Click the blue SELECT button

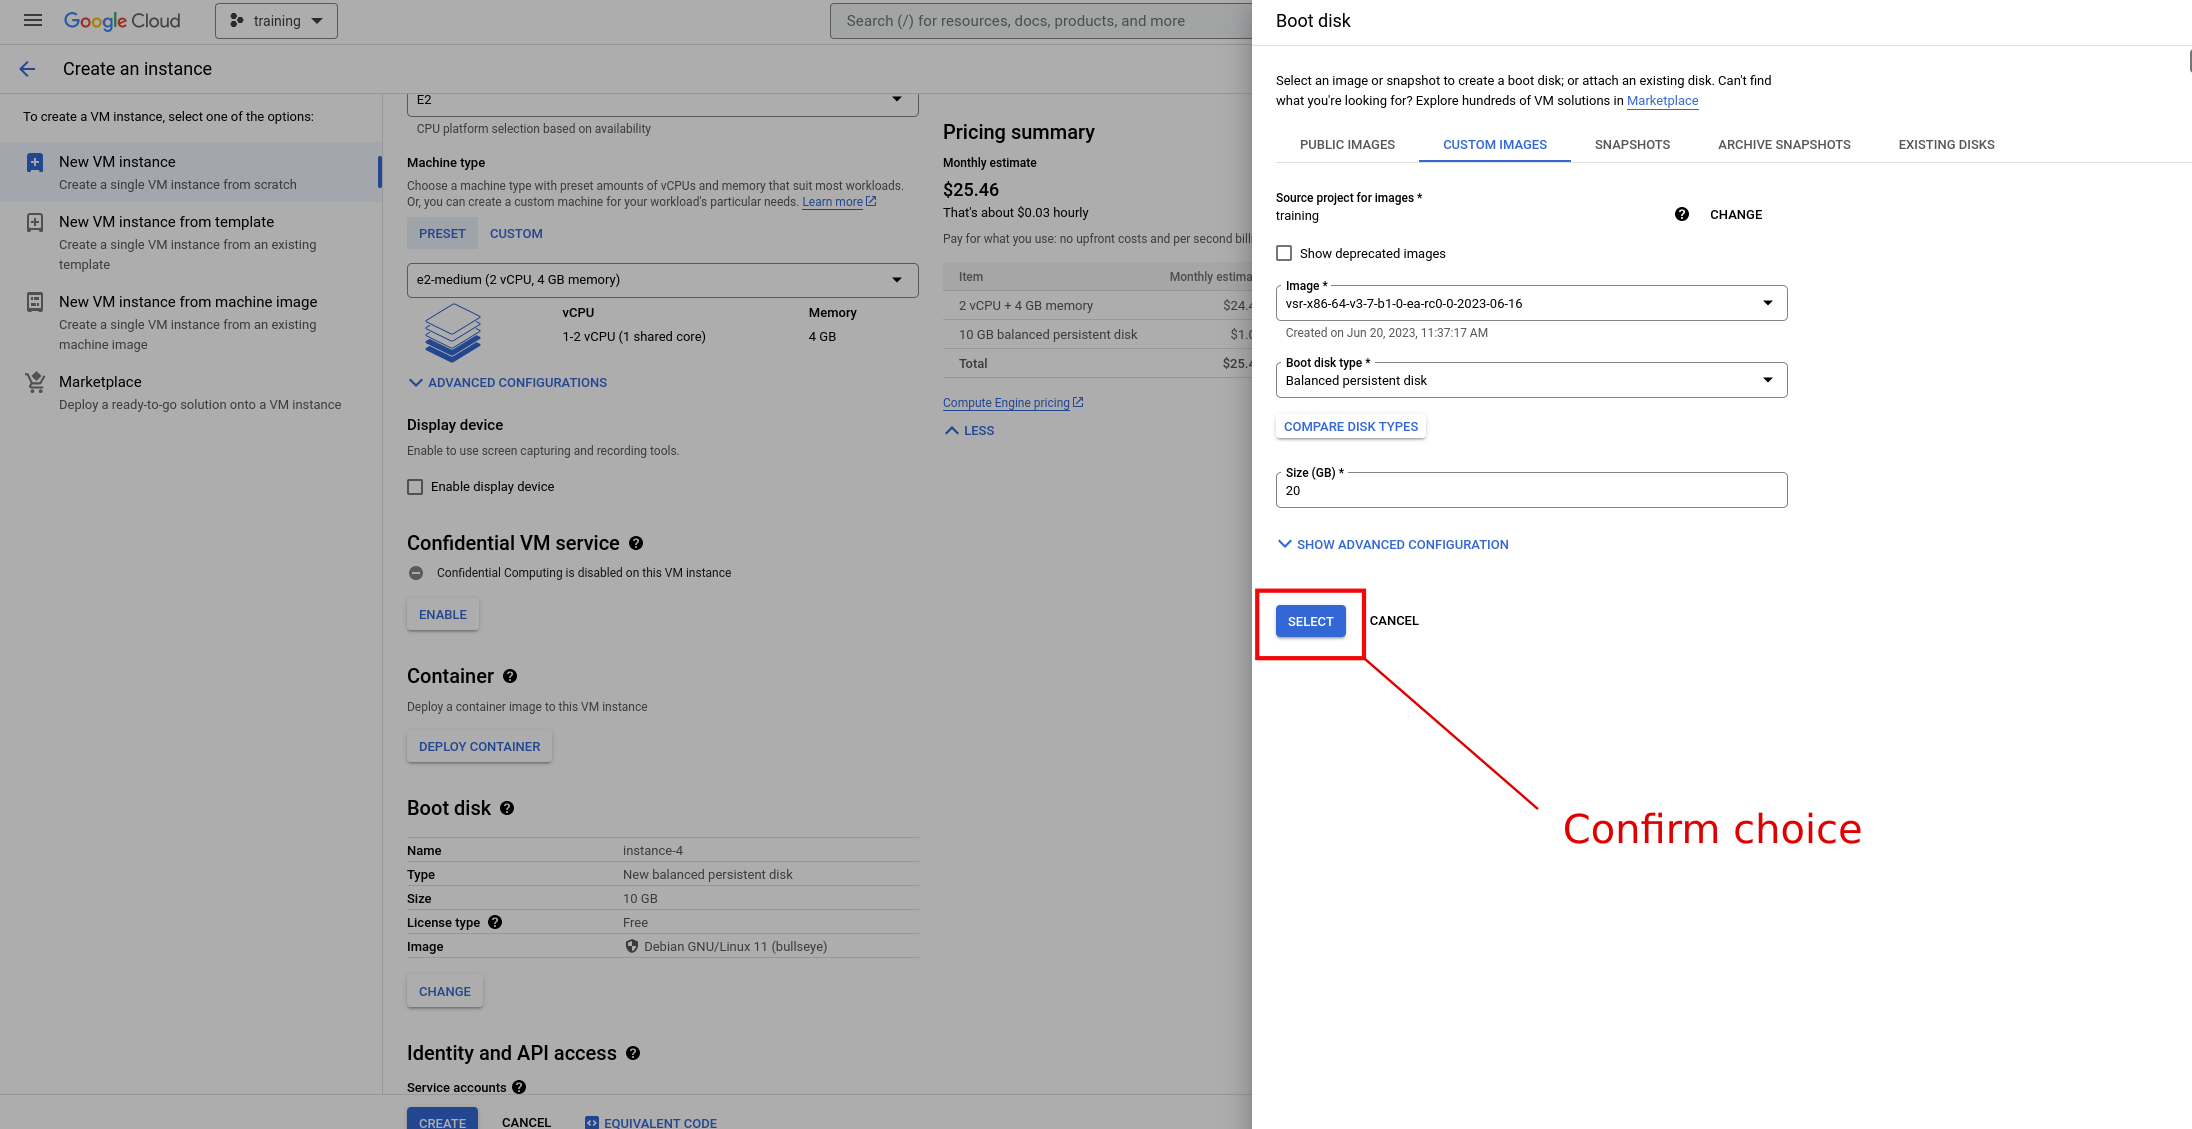(x=1310, y=621)
